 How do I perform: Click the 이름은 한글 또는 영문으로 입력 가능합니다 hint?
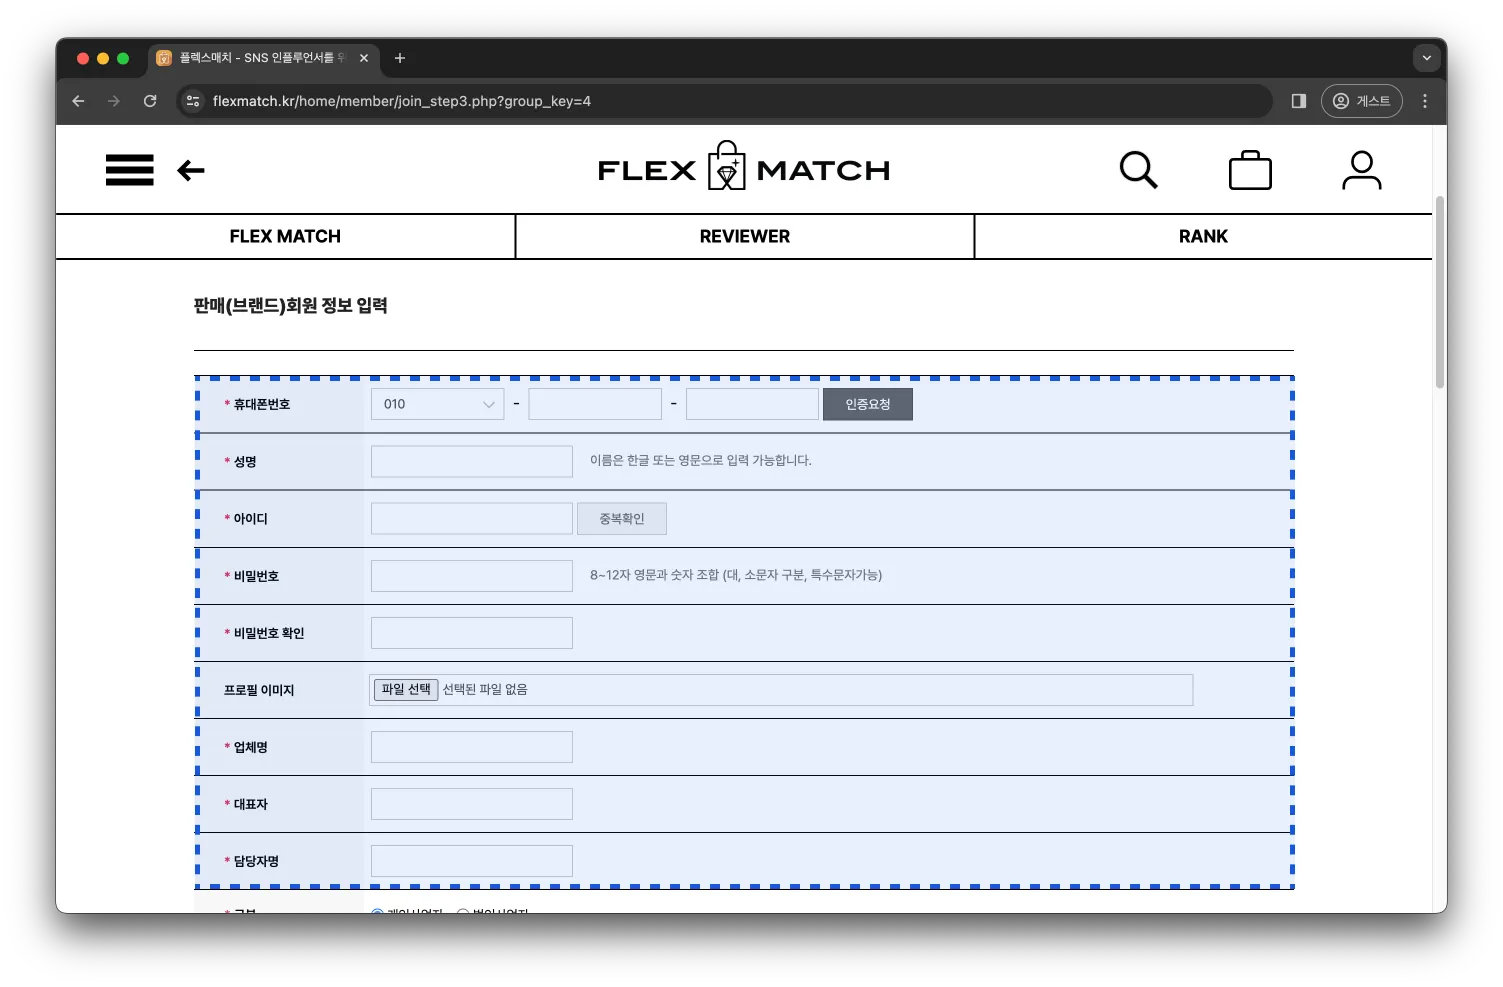(701, 461)
